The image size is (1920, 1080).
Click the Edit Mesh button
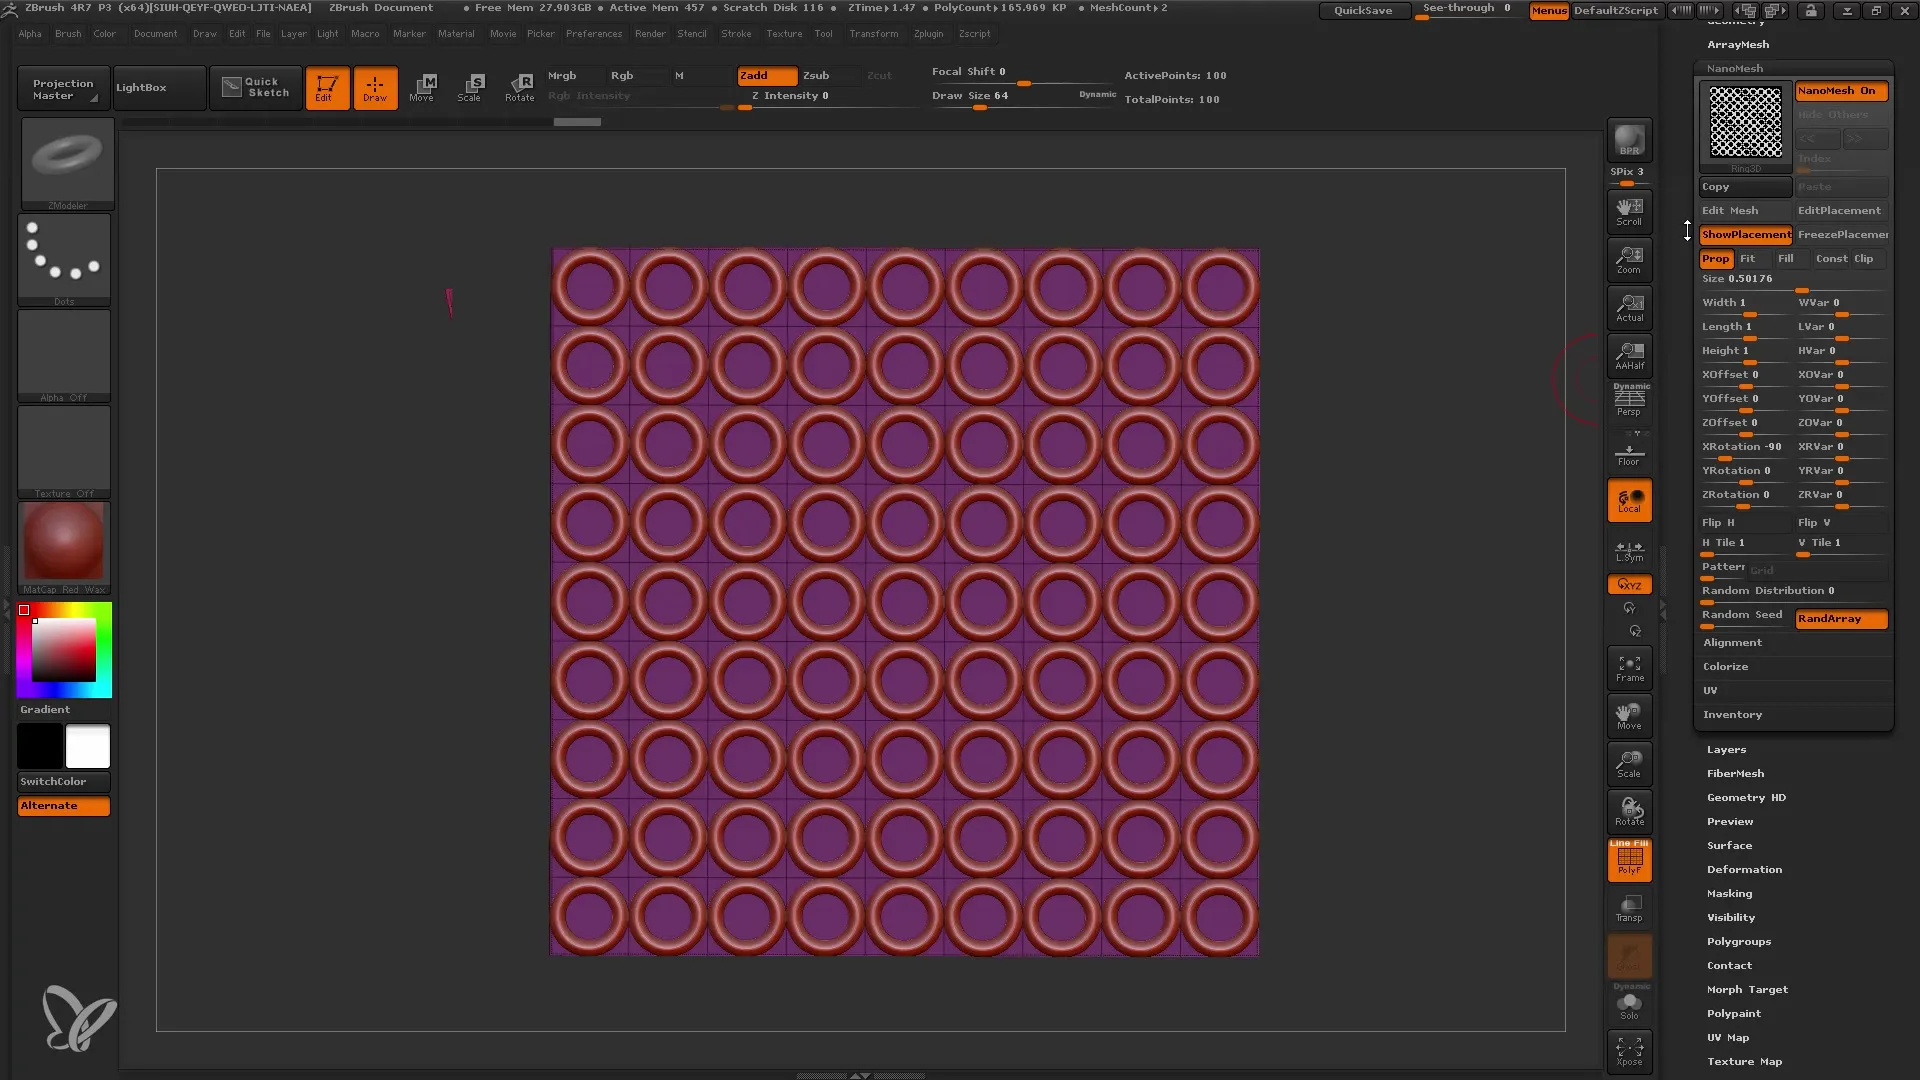(1731, 210)
